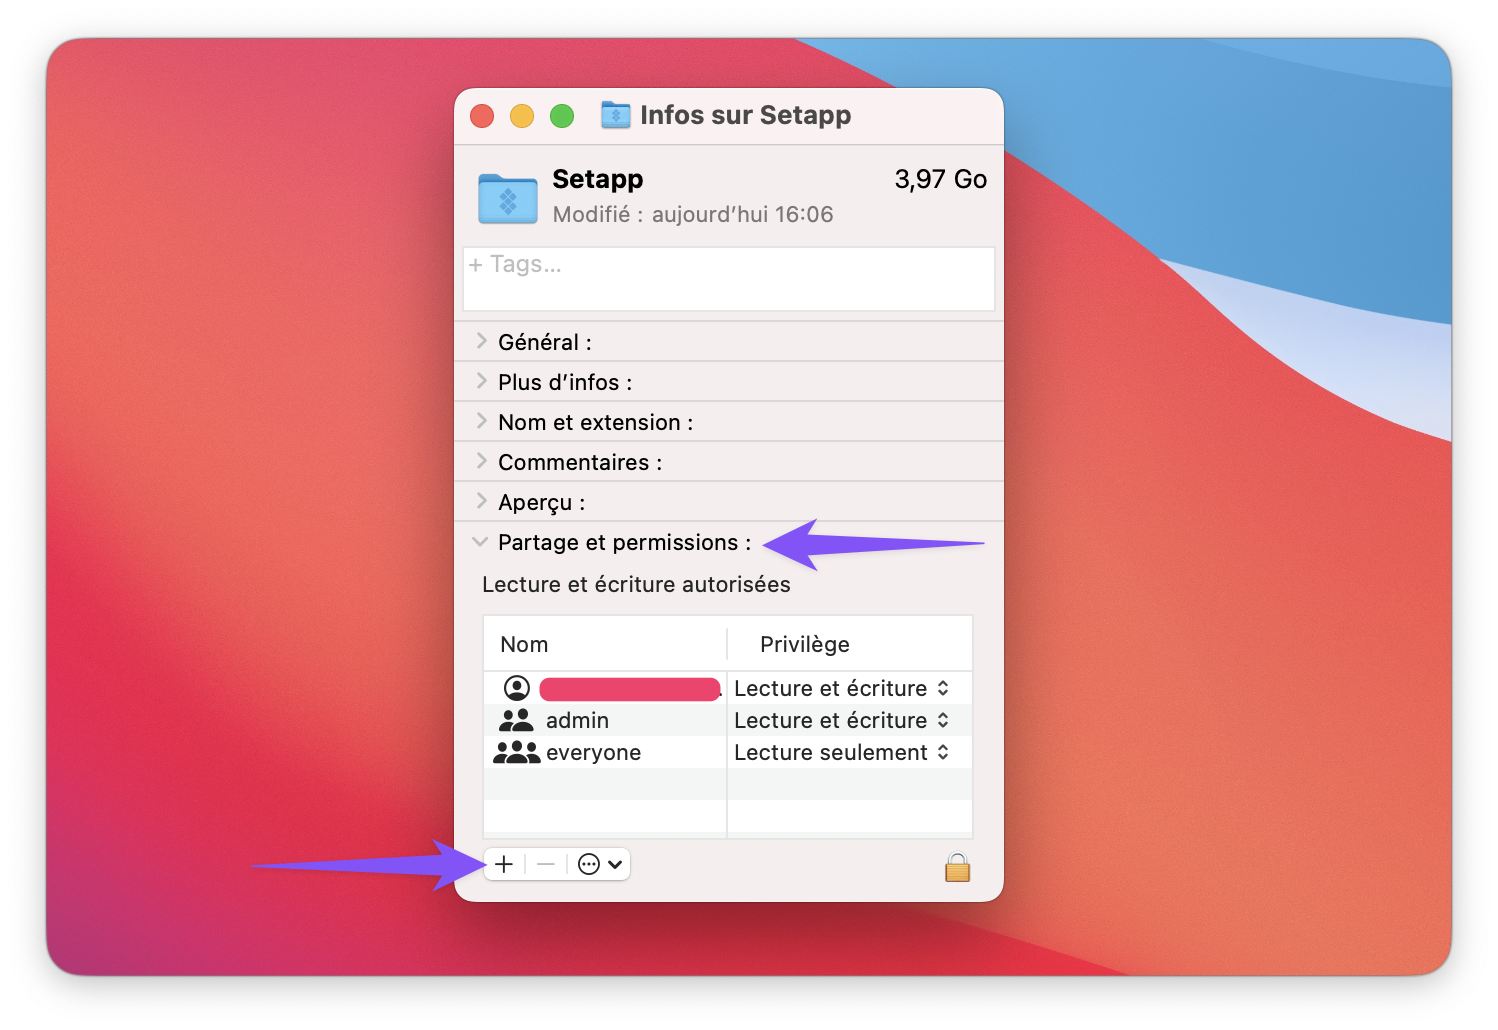Change privilege for the redacted user row

[842, 688]
